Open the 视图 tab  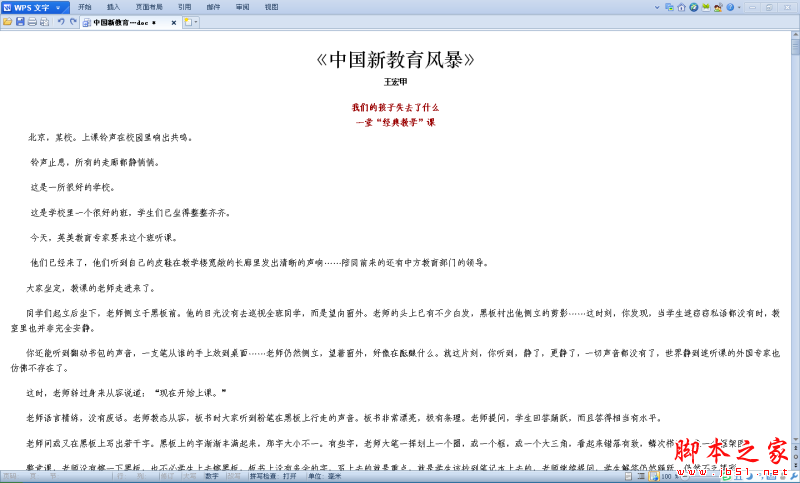coord(271,7)
